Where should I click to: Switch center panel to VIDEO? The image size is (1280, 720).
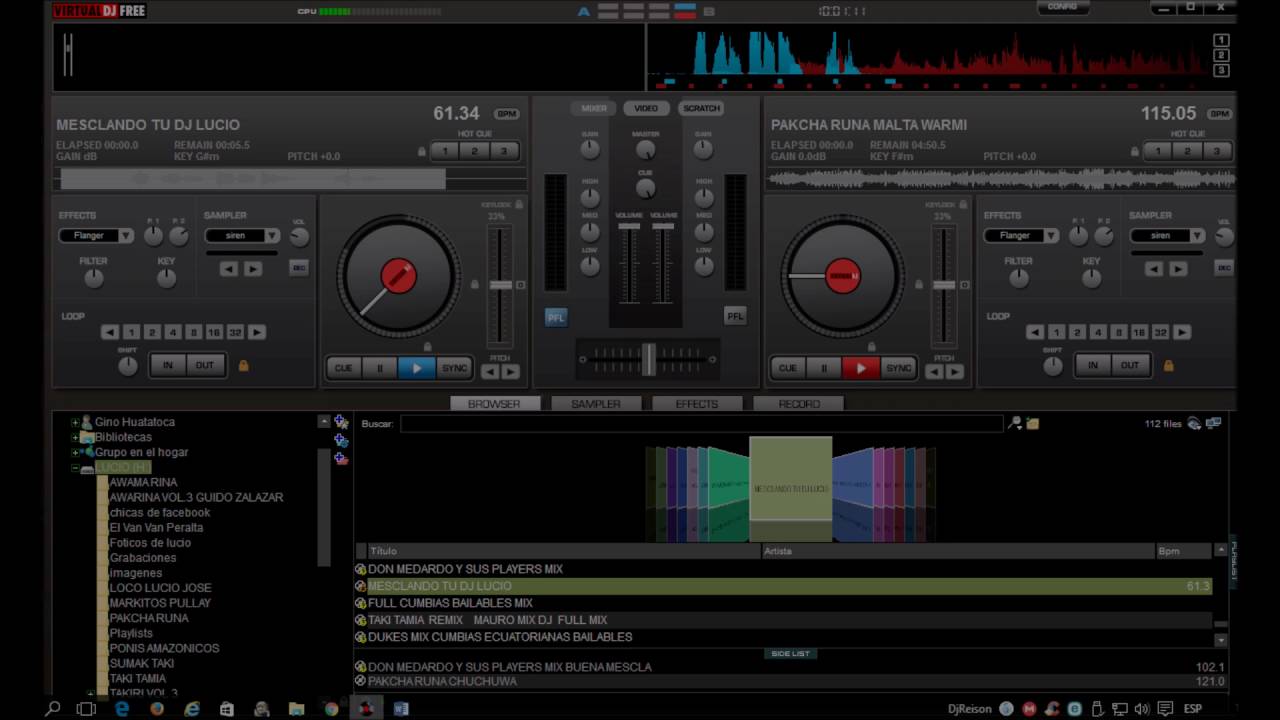(646, 108)
